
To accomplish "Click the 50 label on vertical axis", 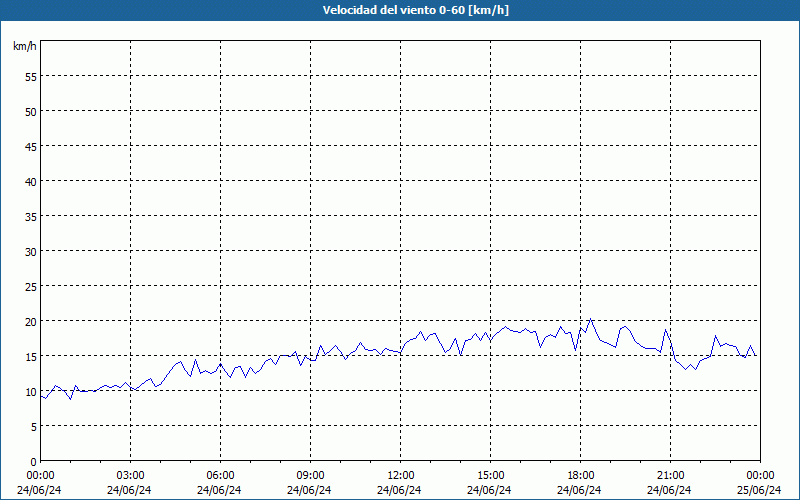I will (x=31, y=111).
